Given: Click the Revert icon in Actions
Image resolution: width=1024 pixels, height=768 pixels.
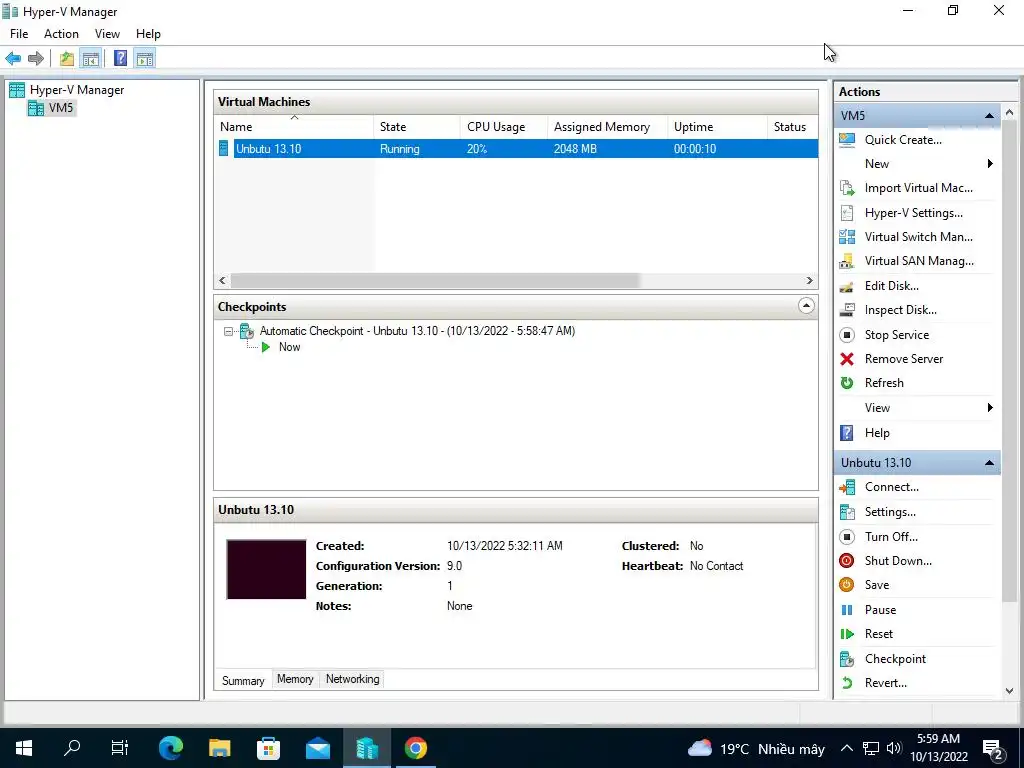Looking at the screenshot, I should point(847,683).
